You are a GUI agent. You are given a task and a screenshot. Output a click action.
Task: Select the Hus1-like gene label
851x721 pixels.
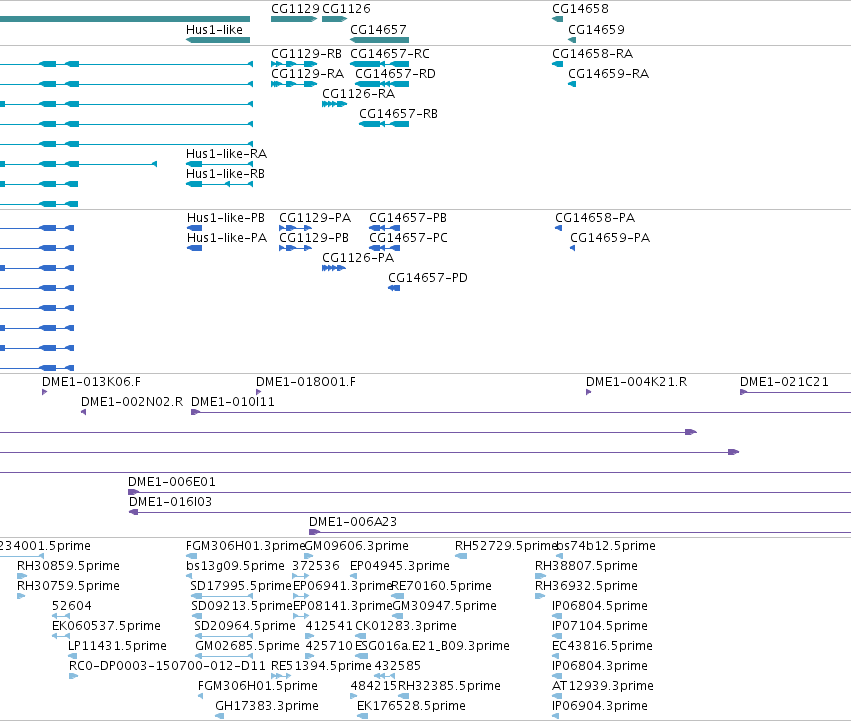[x=214, y=30]
